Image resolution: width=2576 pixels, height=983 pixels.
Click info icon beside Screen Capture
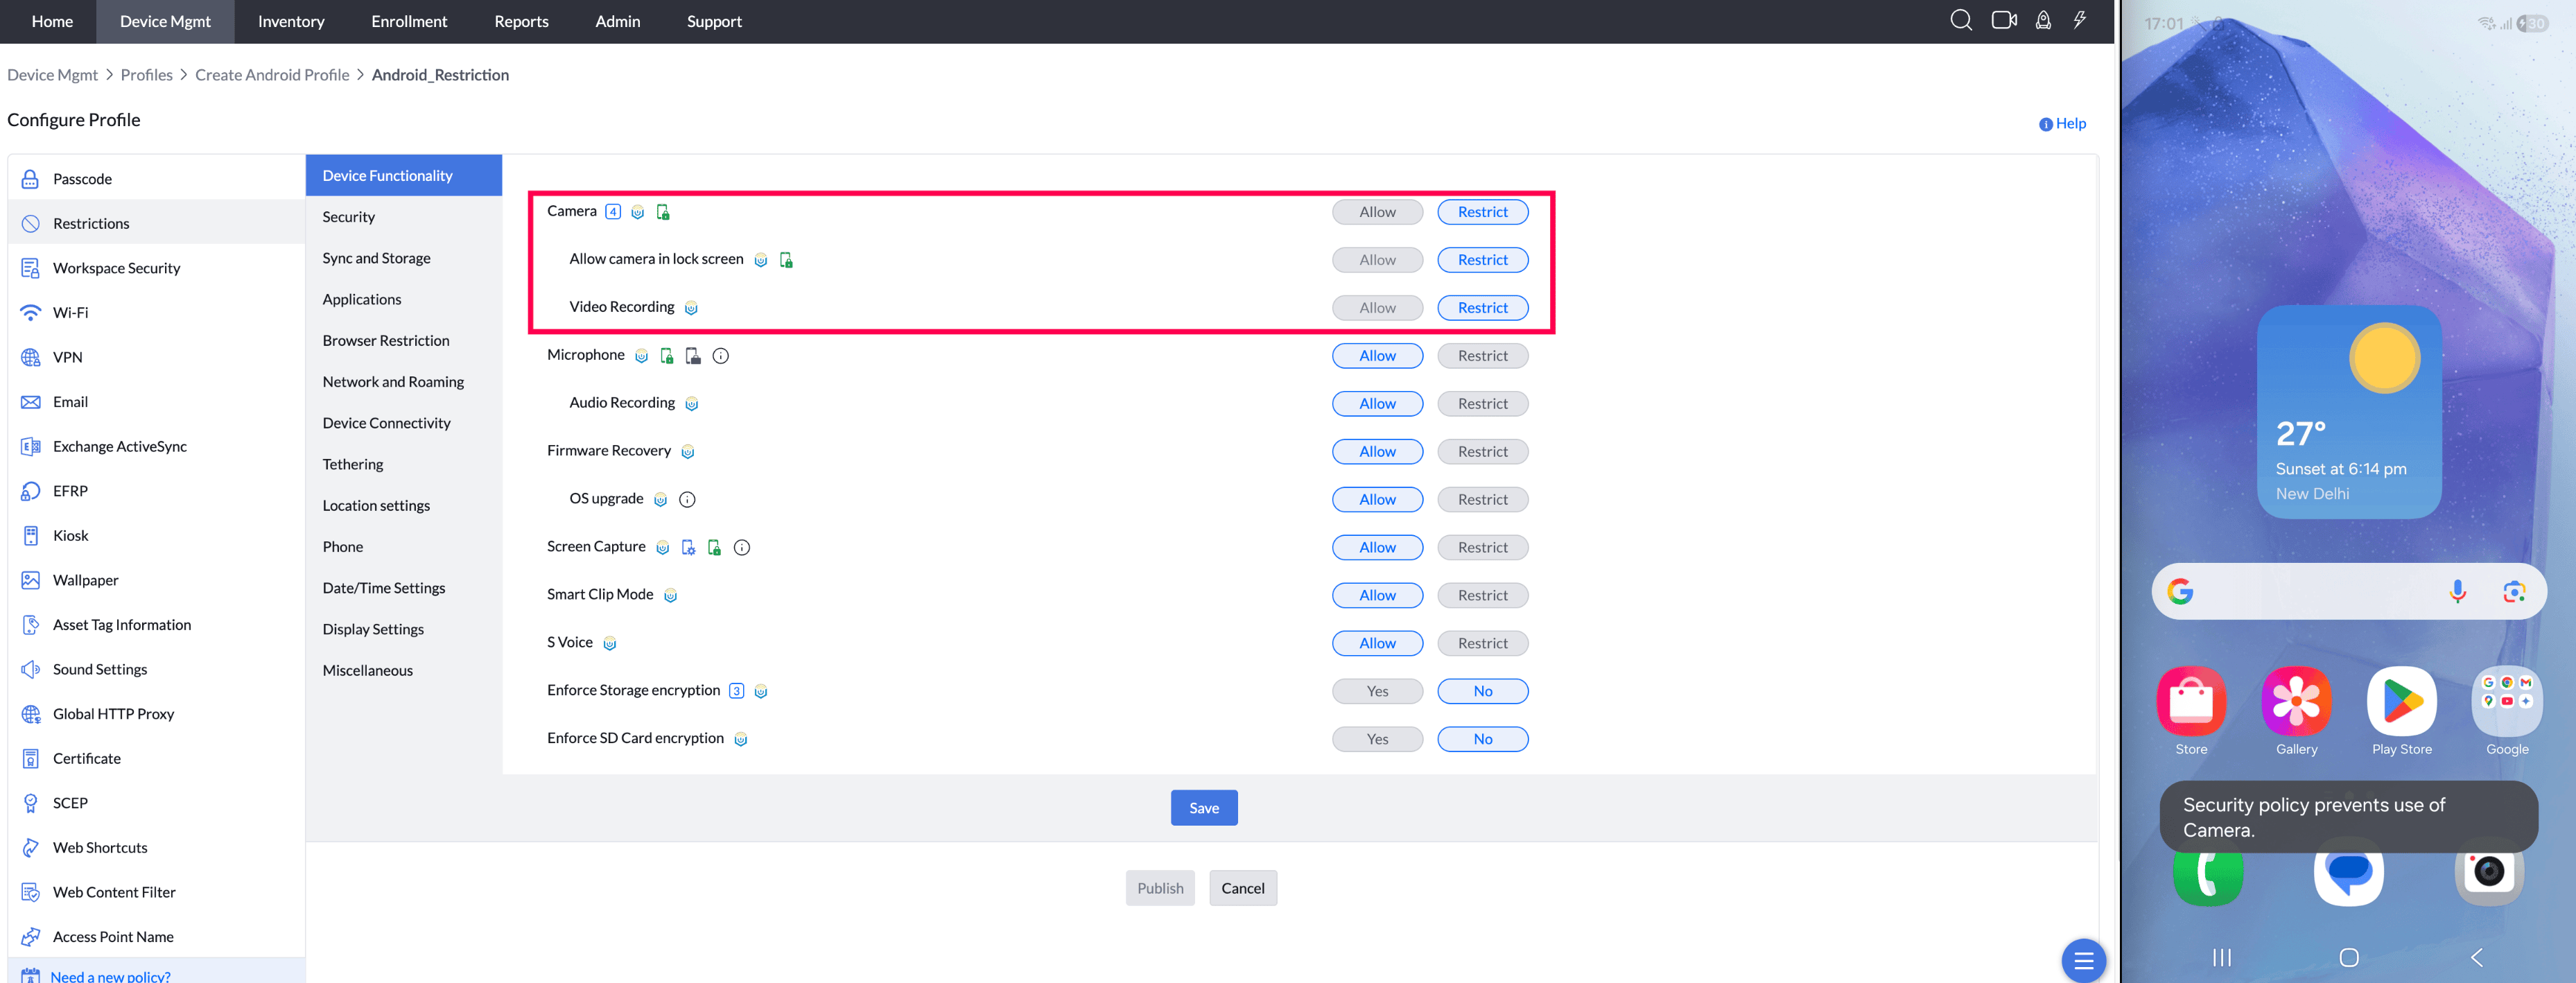741,548
